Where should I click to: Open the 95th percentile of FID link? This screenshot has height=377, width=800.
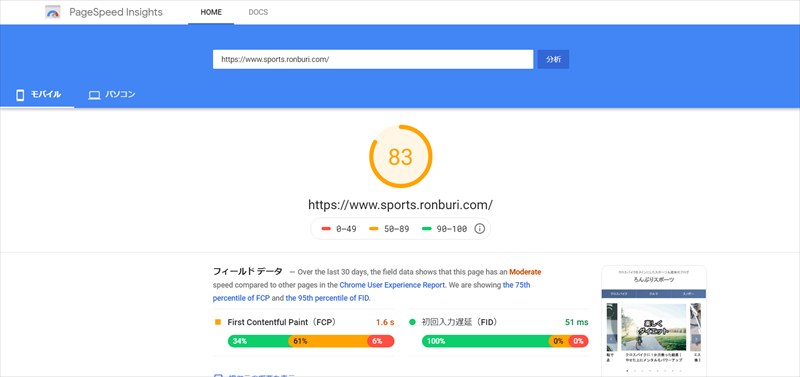[328, 298]
